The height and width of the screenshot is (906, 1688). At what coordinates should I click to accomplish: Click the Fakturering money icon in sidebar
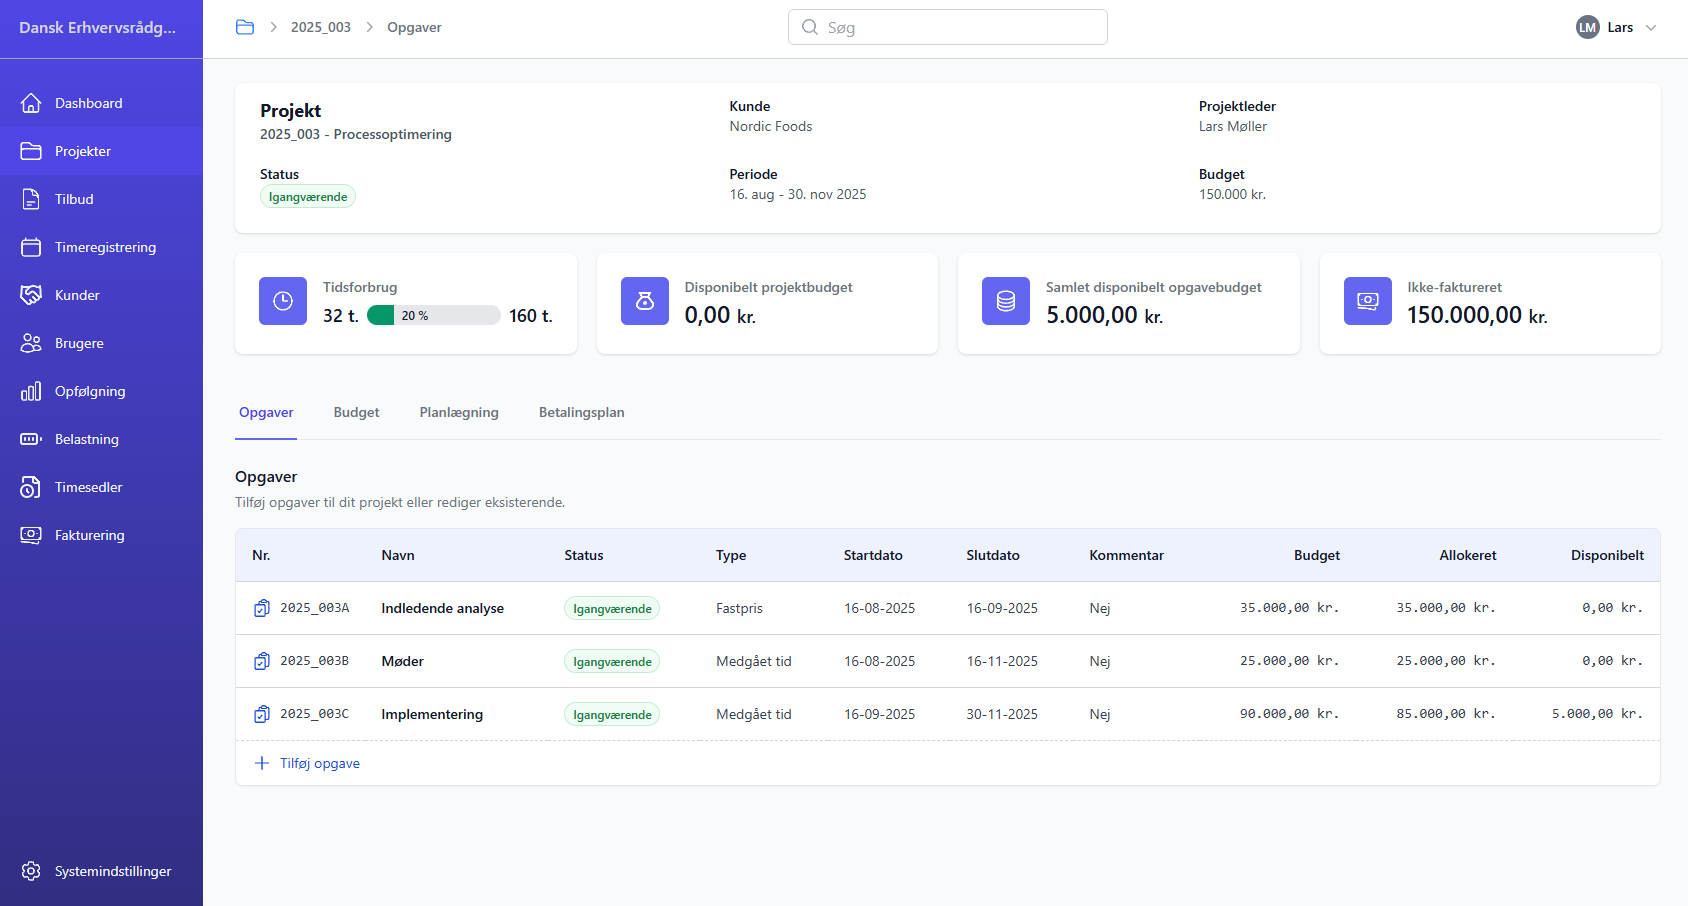(x=31, y=535)
